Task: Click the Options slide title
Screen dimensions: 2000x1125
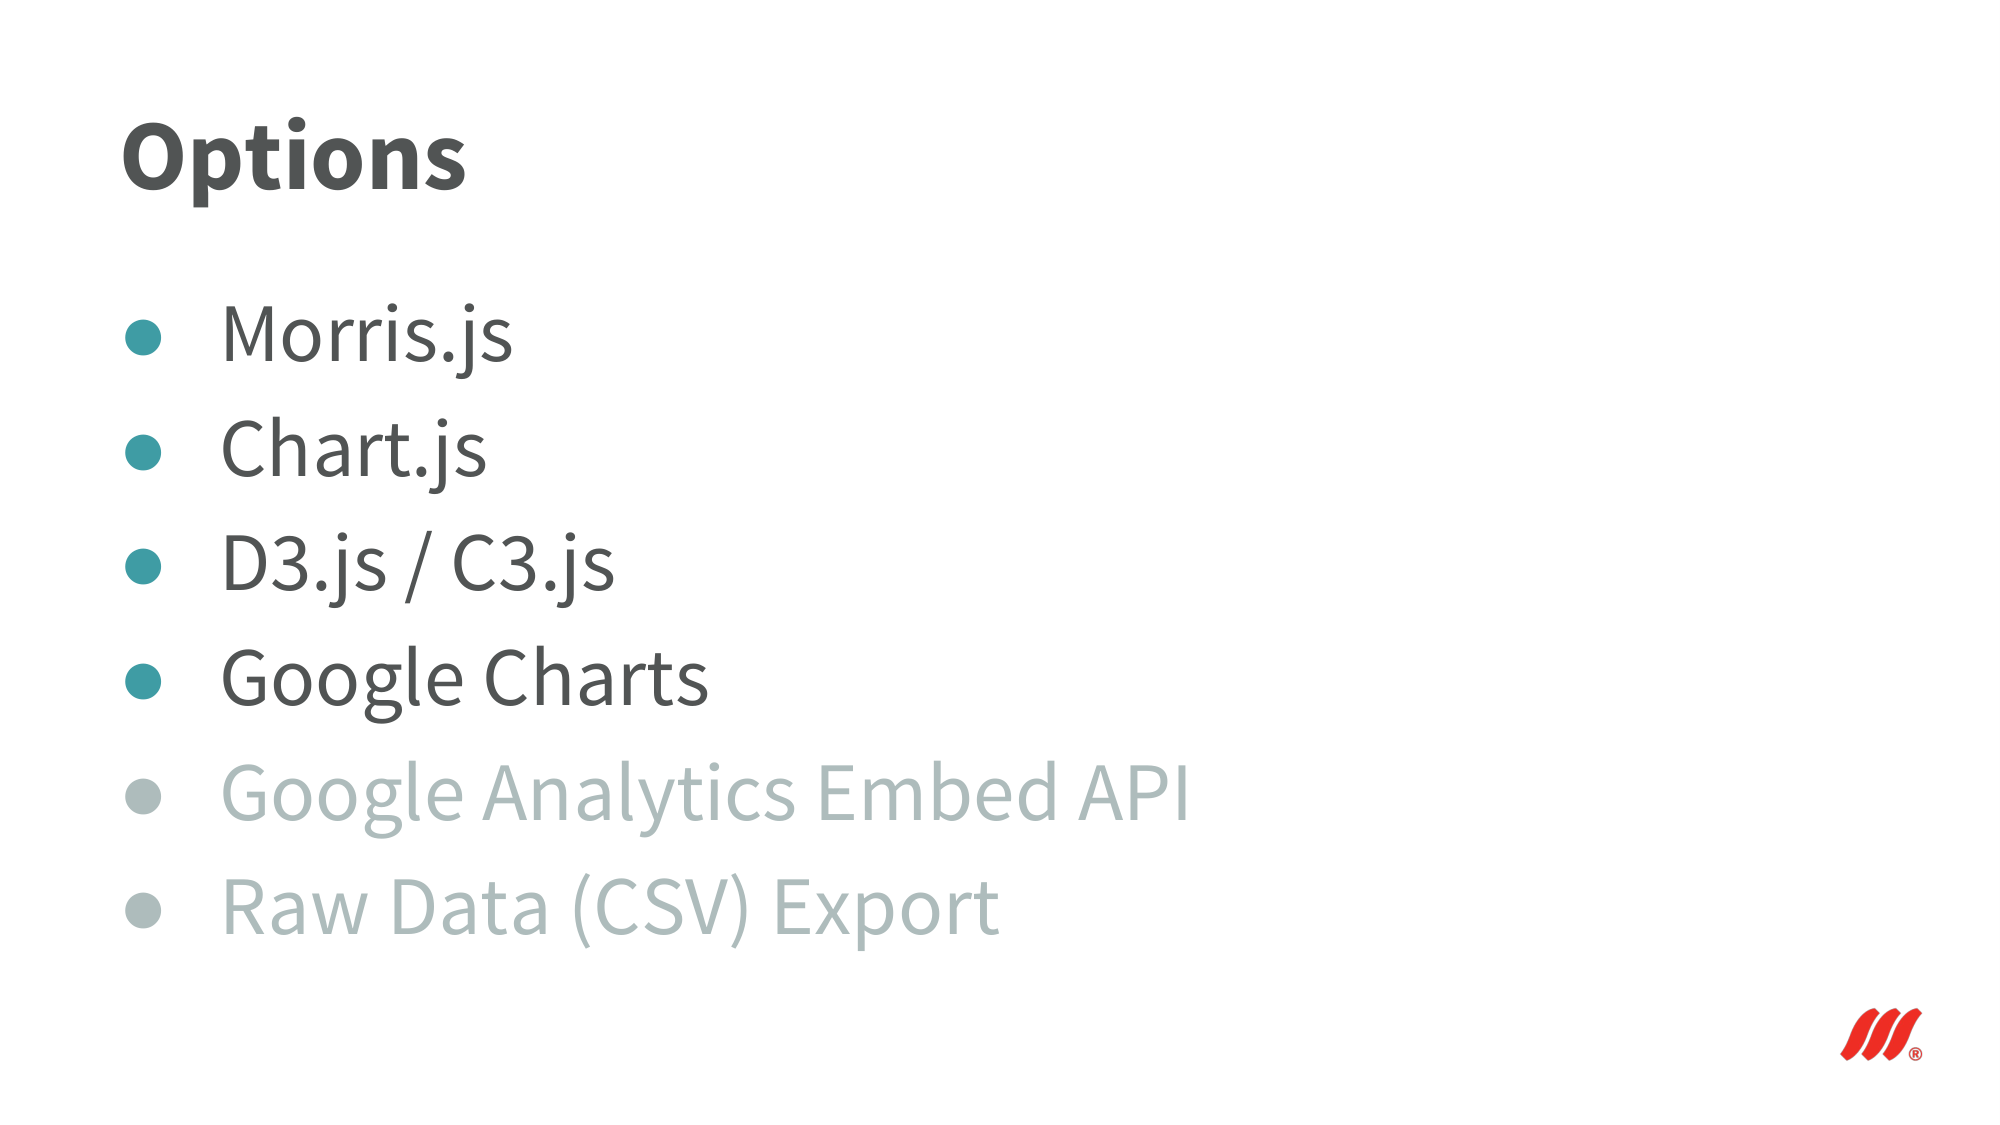Action: click(x=294, y=160)
